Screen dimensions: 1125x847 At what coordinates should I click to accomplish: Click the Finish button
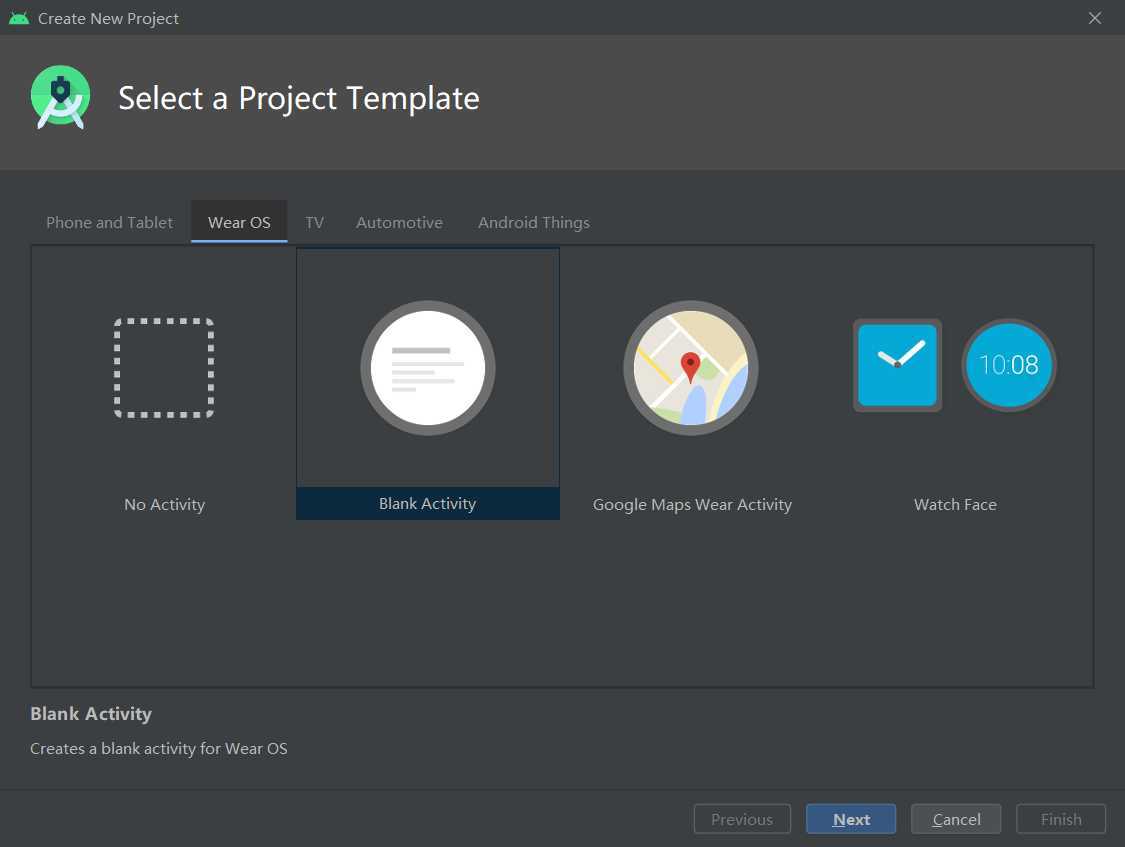[1061, 819]
